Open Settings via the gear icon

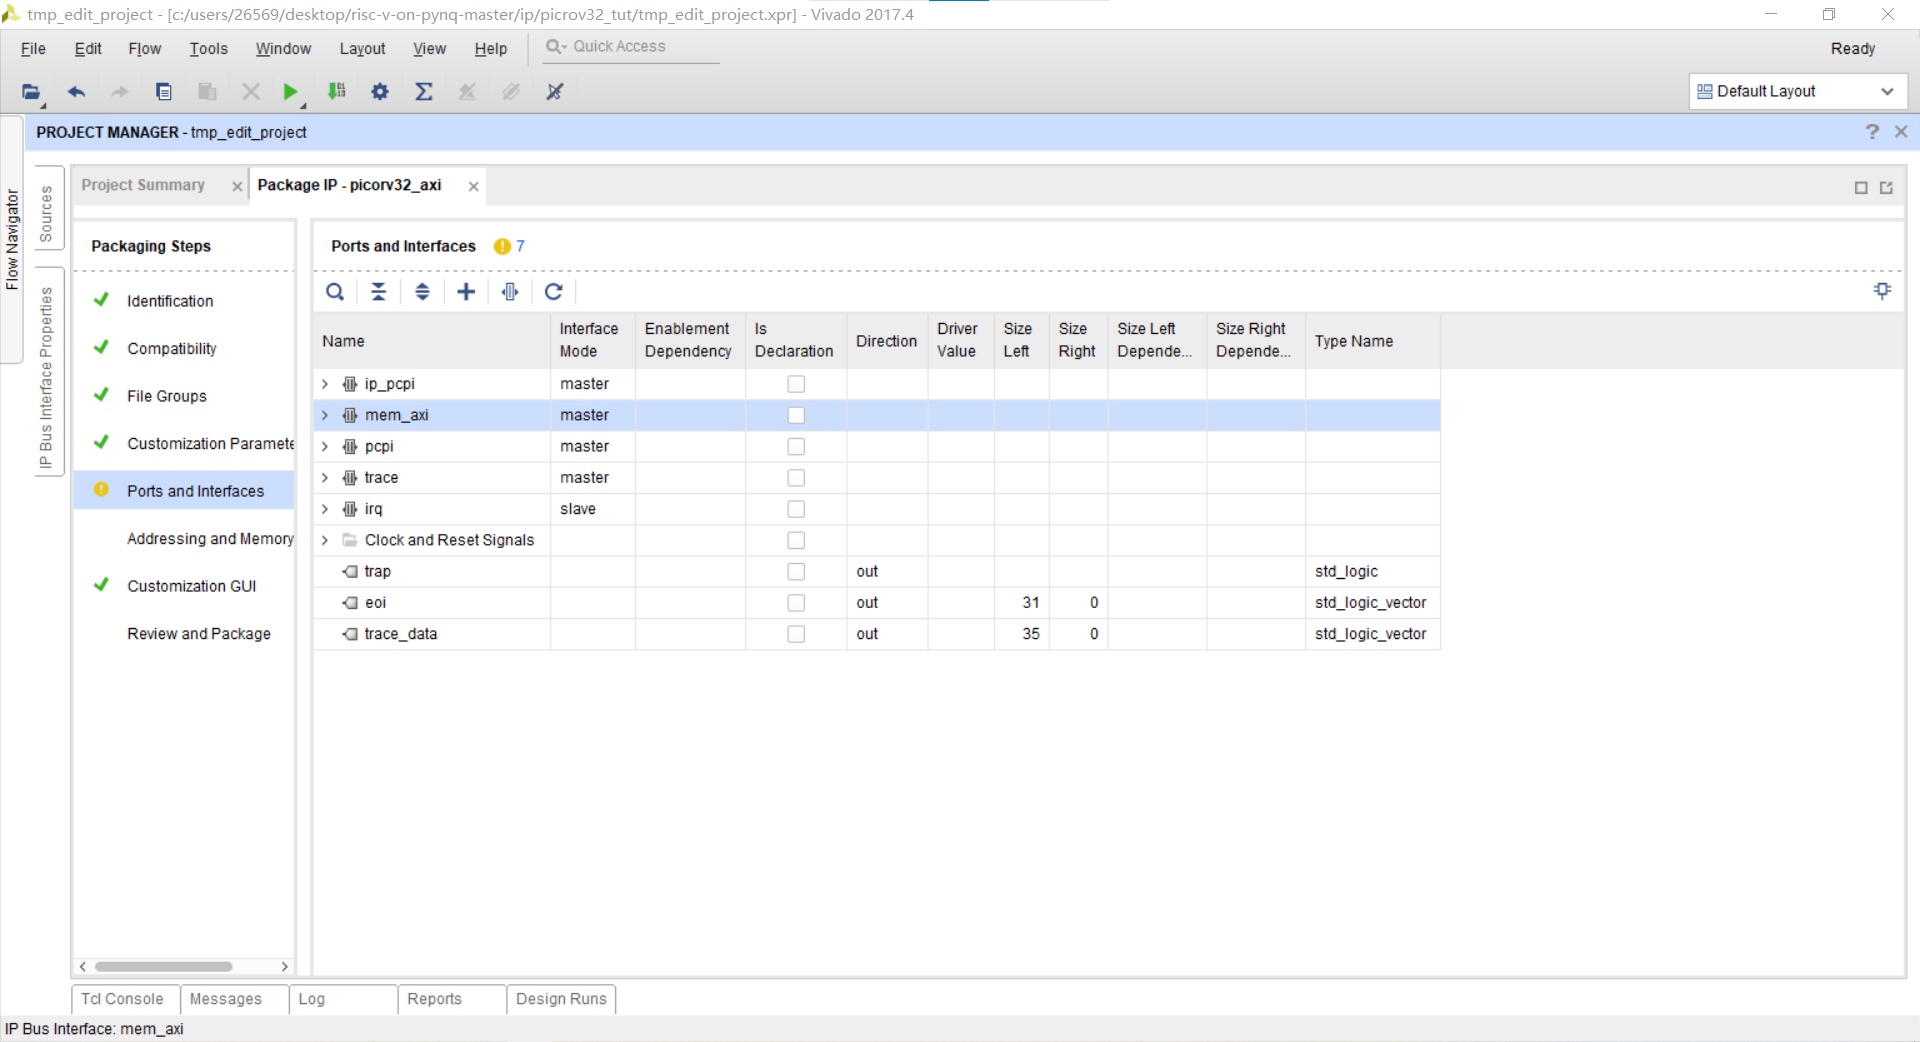pyautogui.click(x=380, y=92)
